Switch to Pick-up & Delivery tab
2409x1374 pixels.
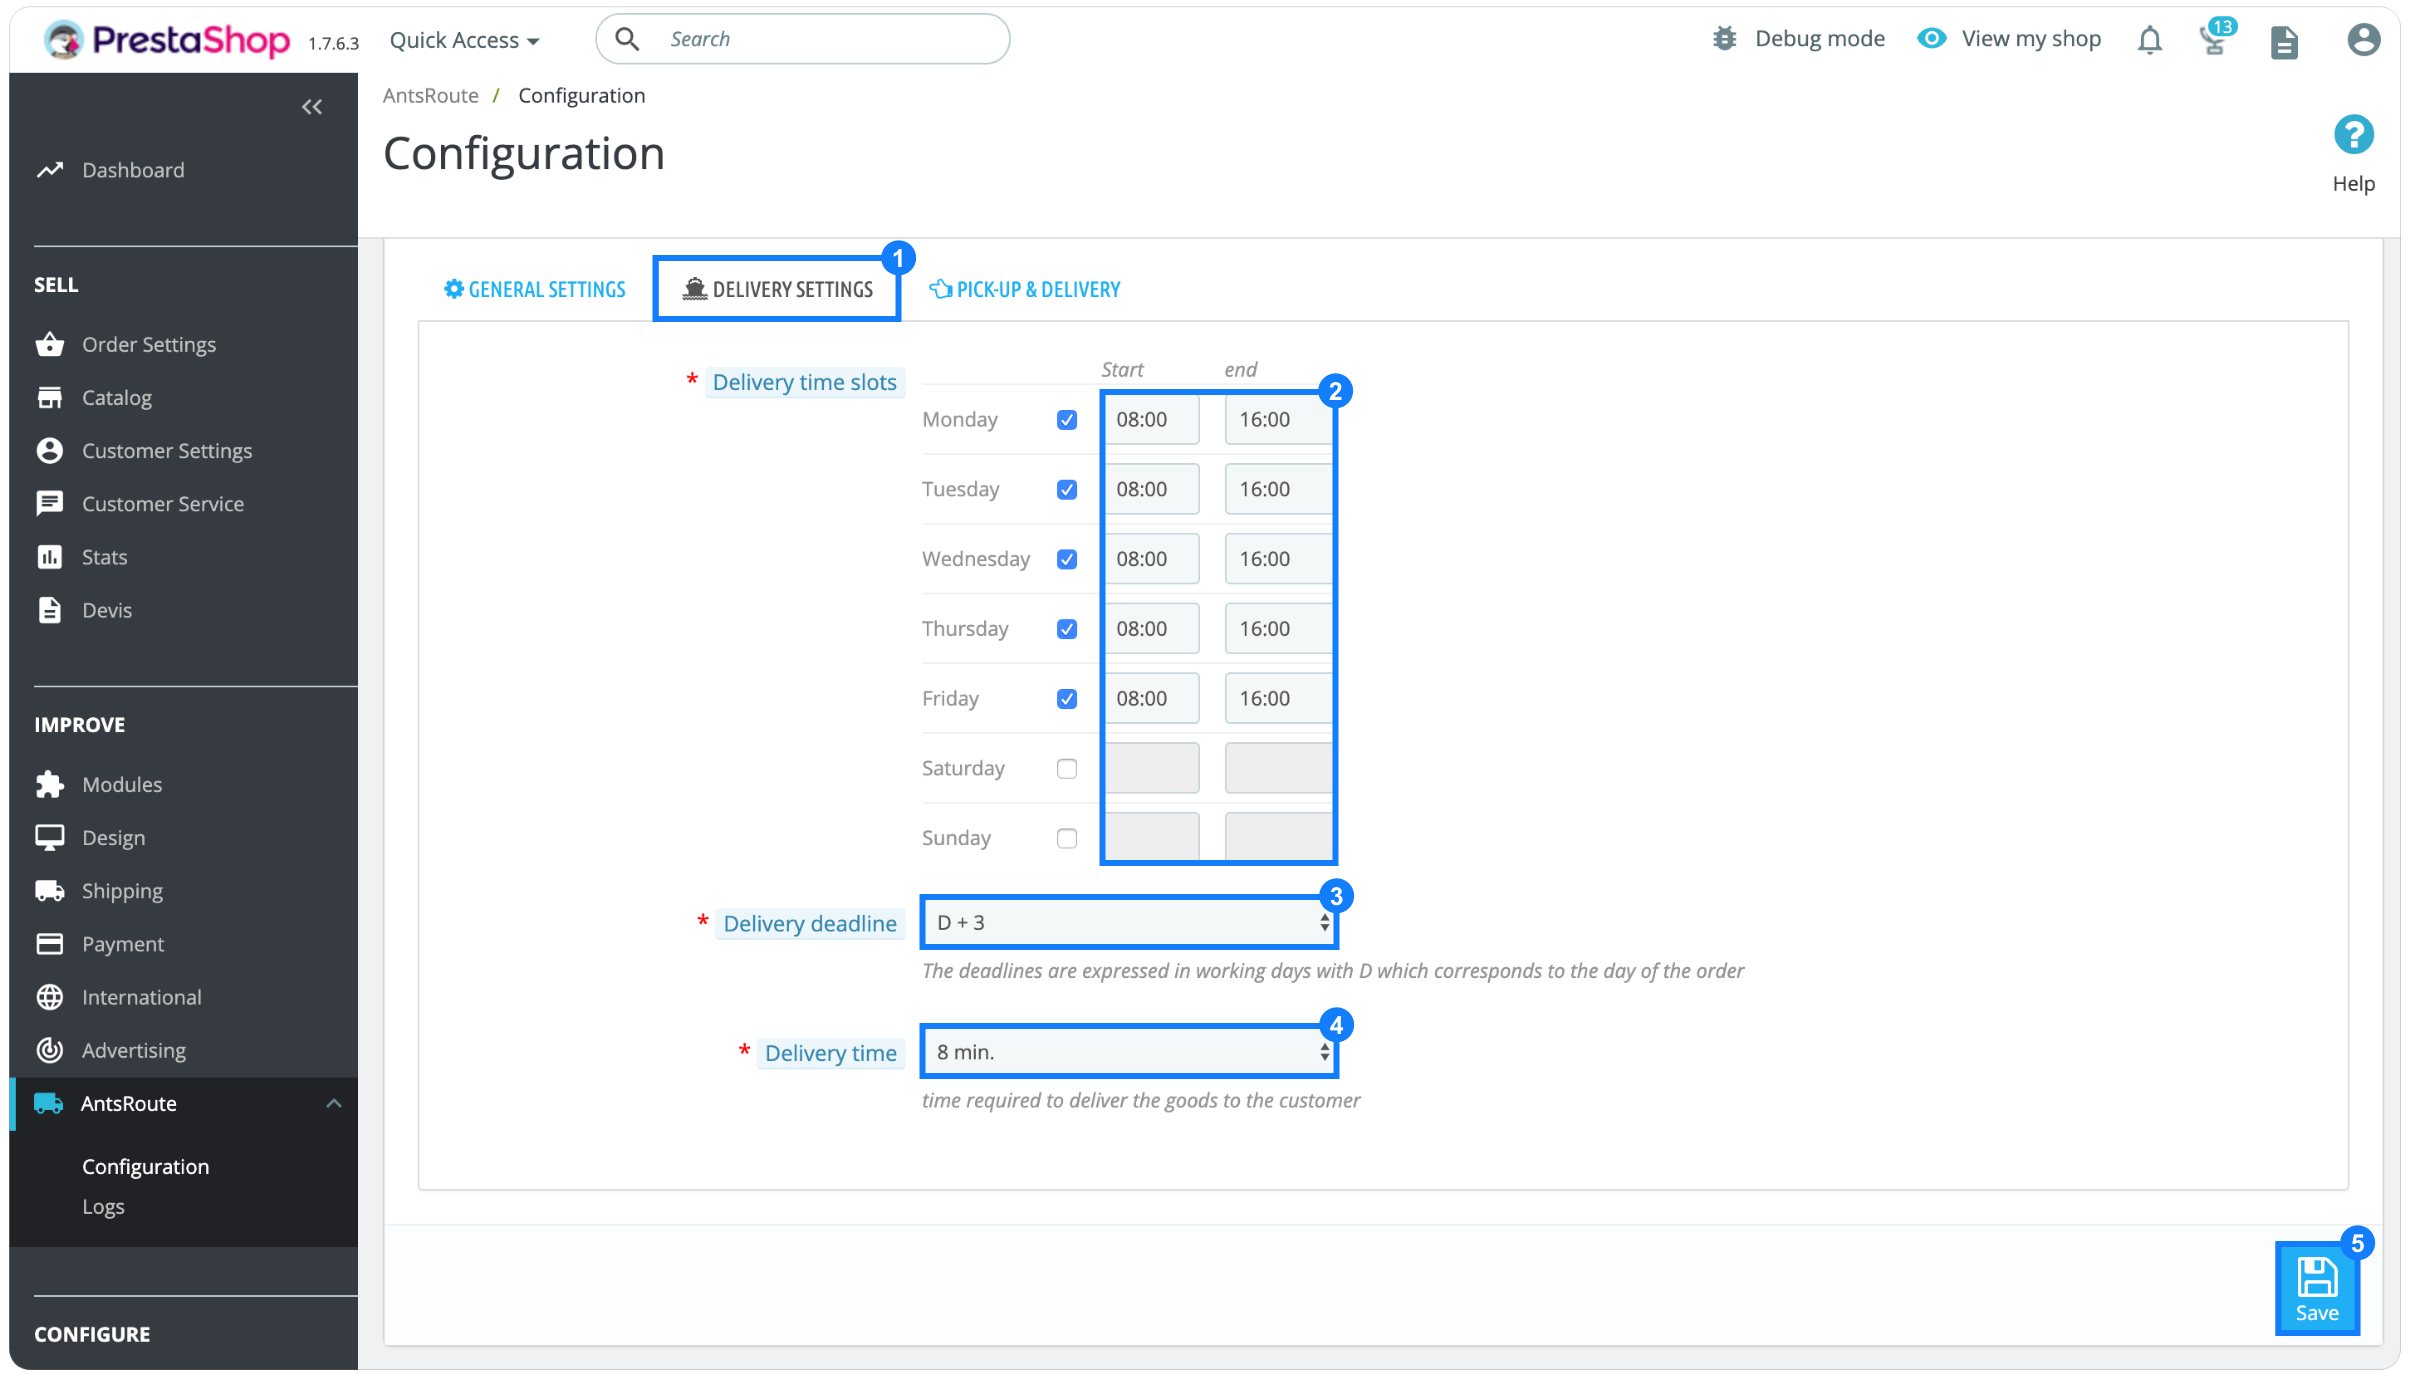point(1025,290)
